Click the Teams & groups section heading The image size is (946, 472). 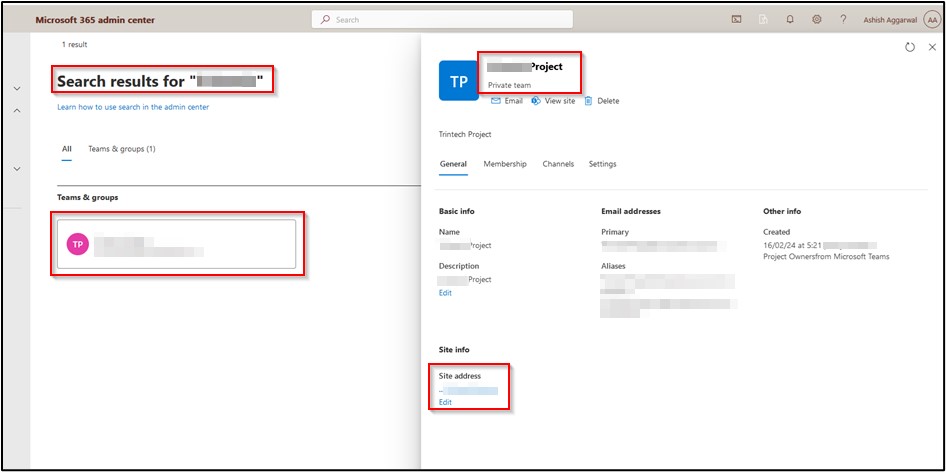coord(87,197)
